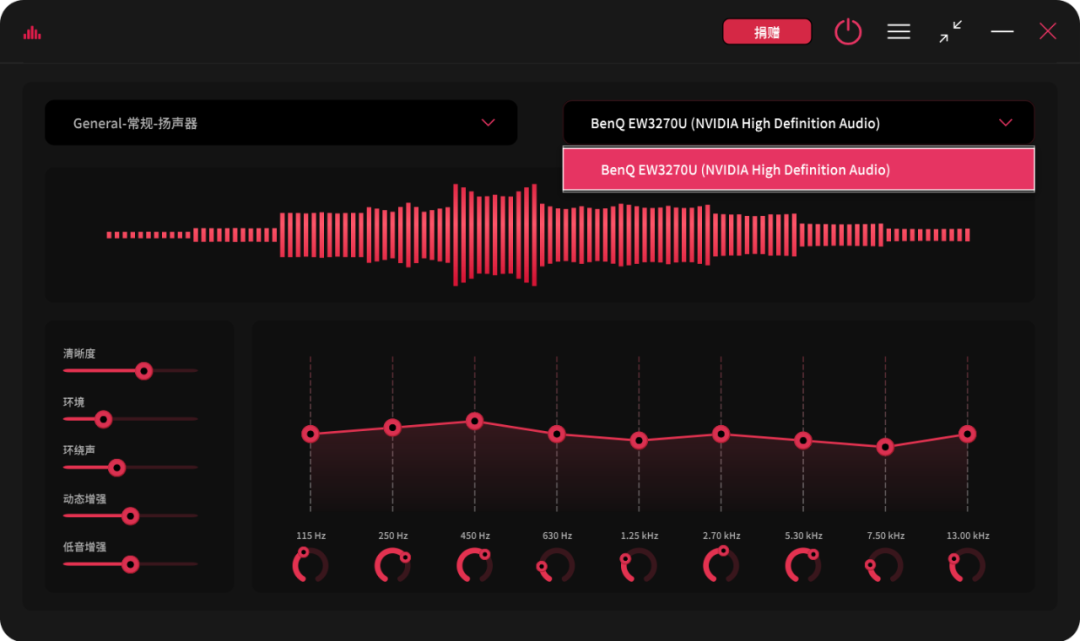Click the 环境 label text

point(74,402)
